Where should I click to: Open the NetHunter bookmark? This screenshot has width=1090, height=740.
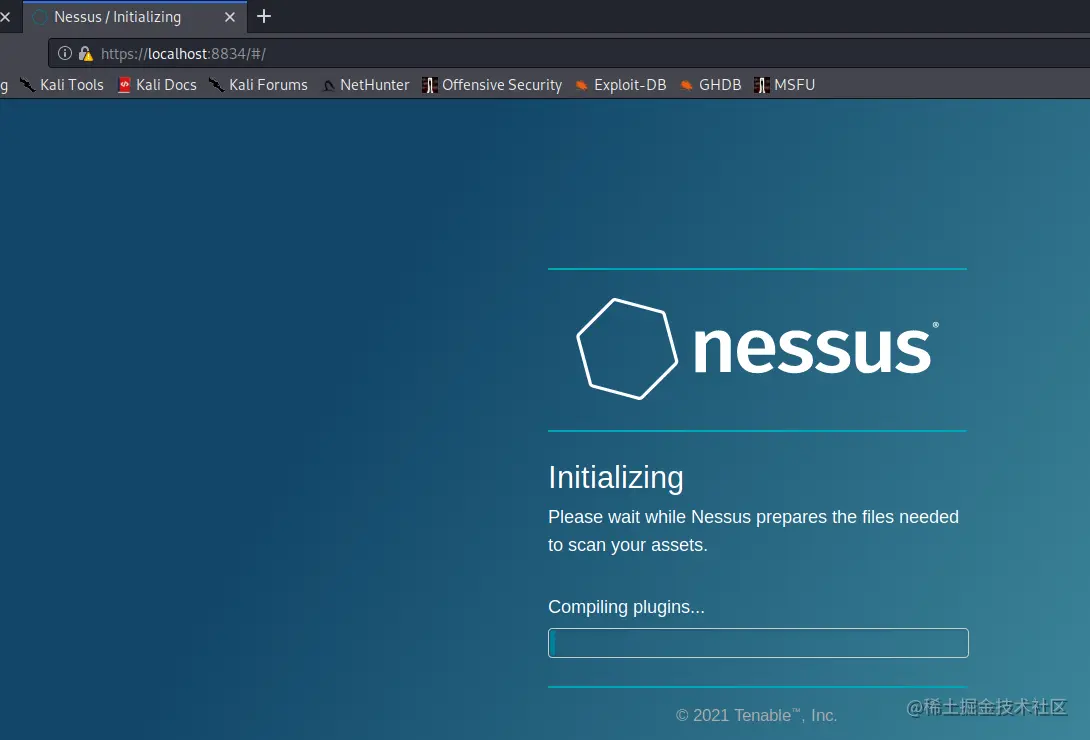[366, 85]
